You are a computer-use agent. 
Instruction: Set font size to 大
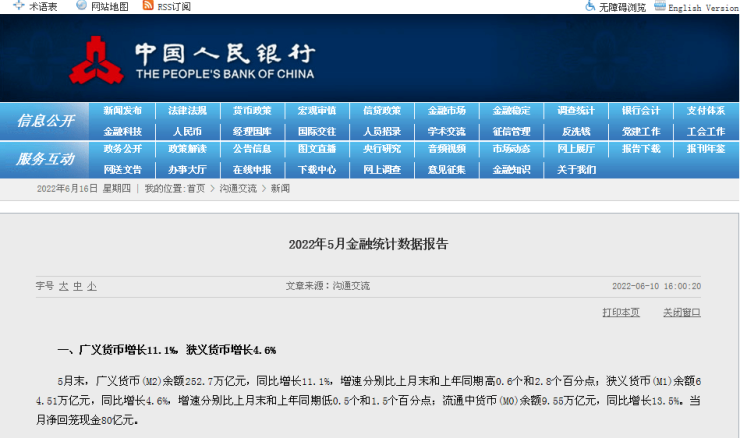(x=64, y=286)
